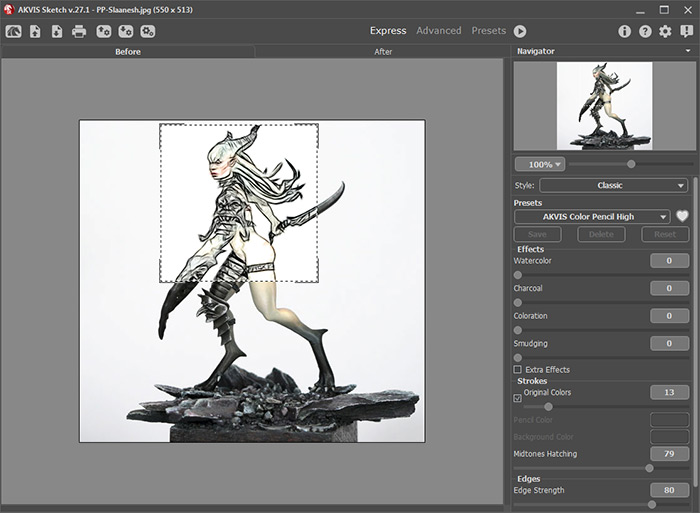The width and height of the screenshot is (700, 513).
Task: Click the Coloration slider handle
Action: [518, 330]
